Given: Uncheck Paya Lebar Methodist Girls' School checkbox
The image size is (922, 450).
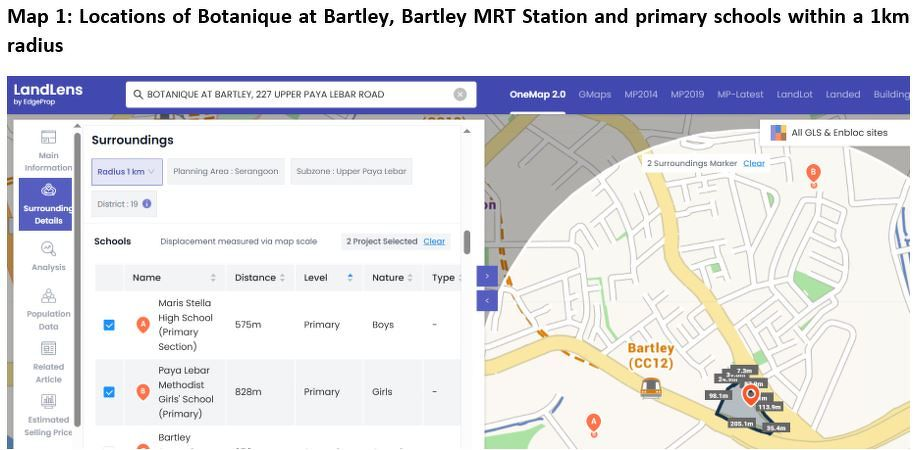Looking at the screenshot, I should [109, 392].
